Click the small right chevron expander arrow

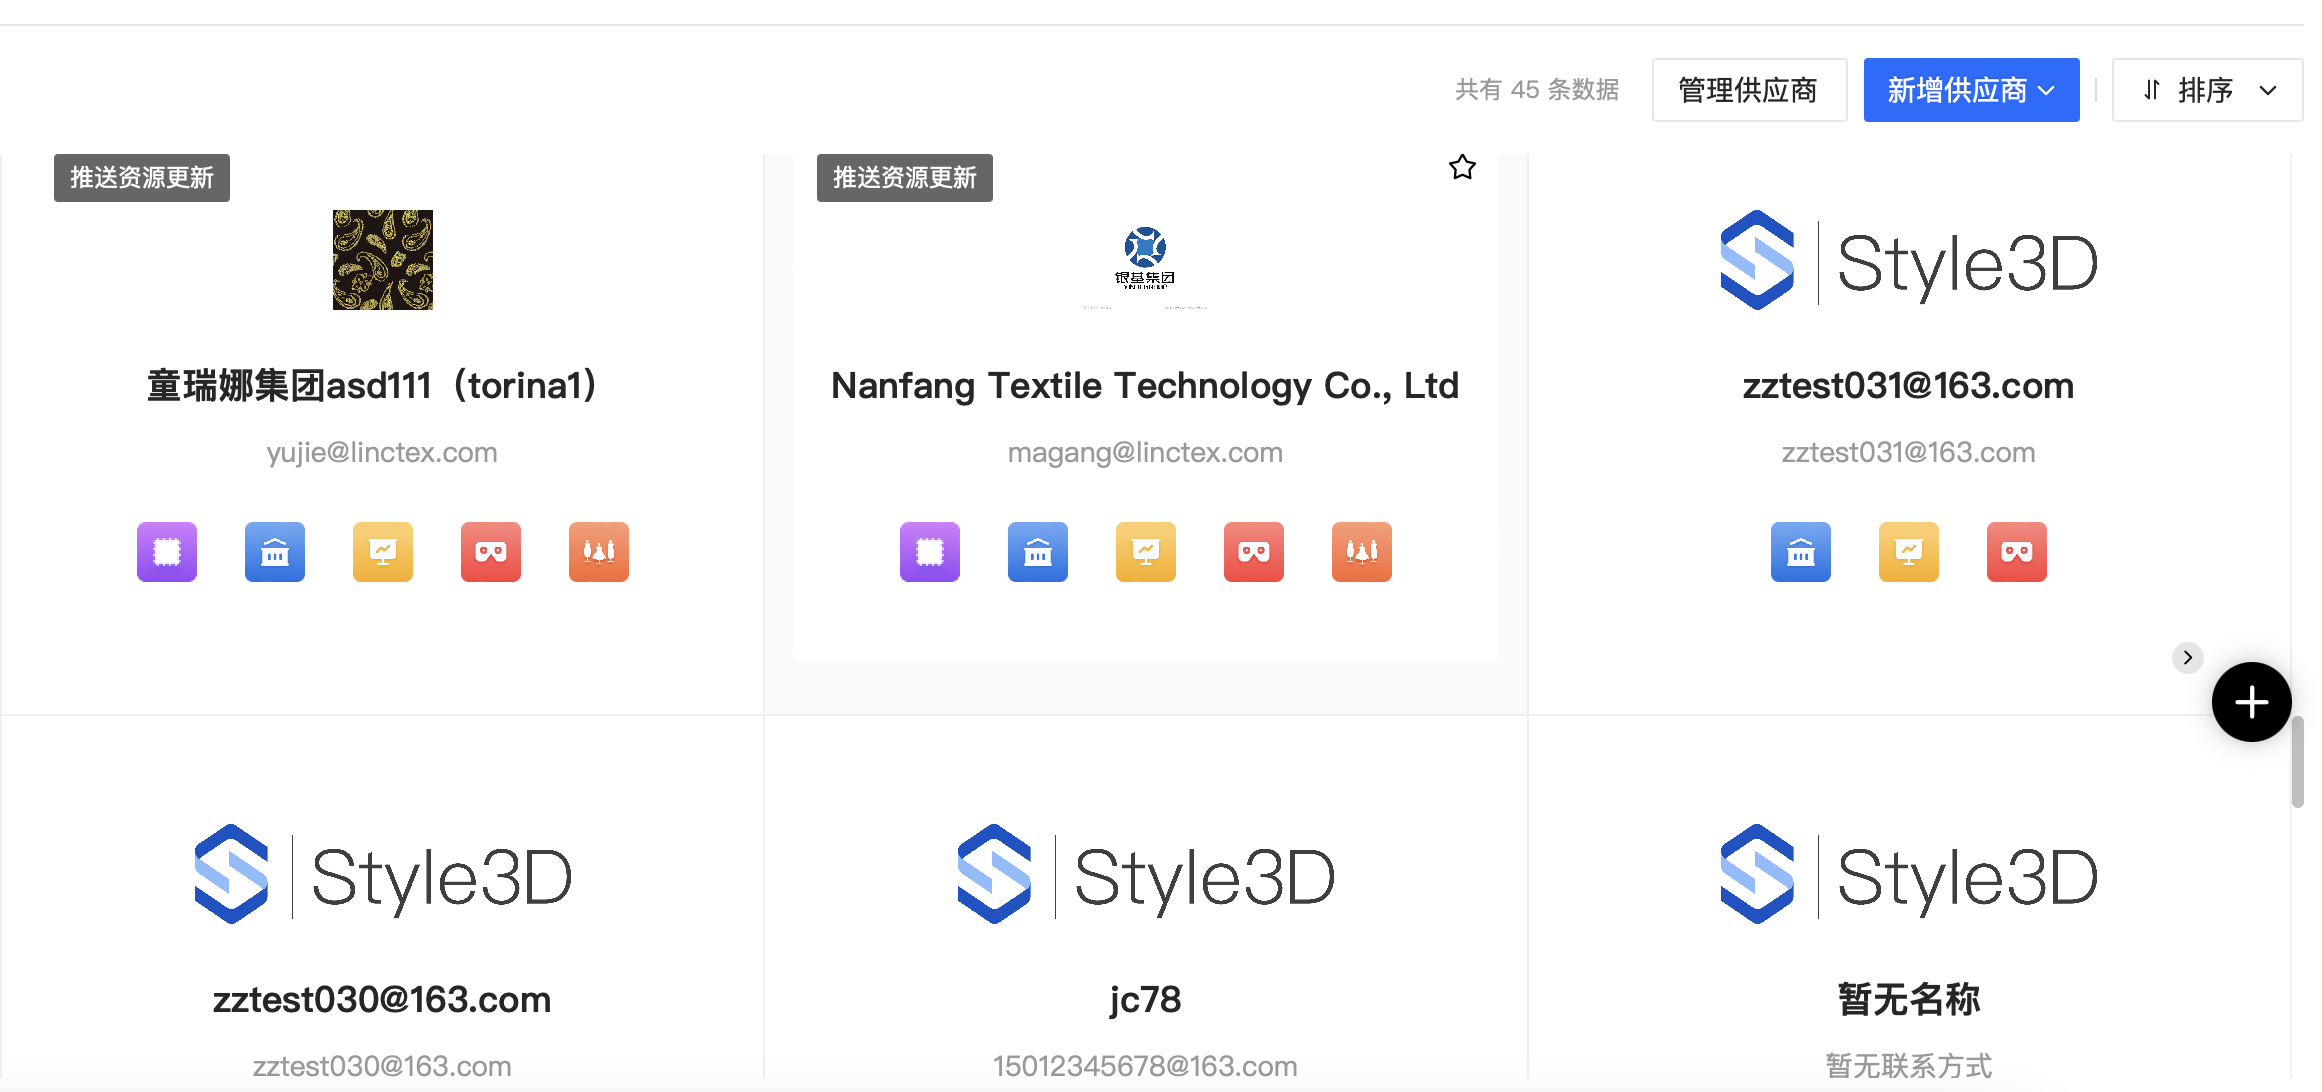pyautogui.click(x=2187, y=657)
